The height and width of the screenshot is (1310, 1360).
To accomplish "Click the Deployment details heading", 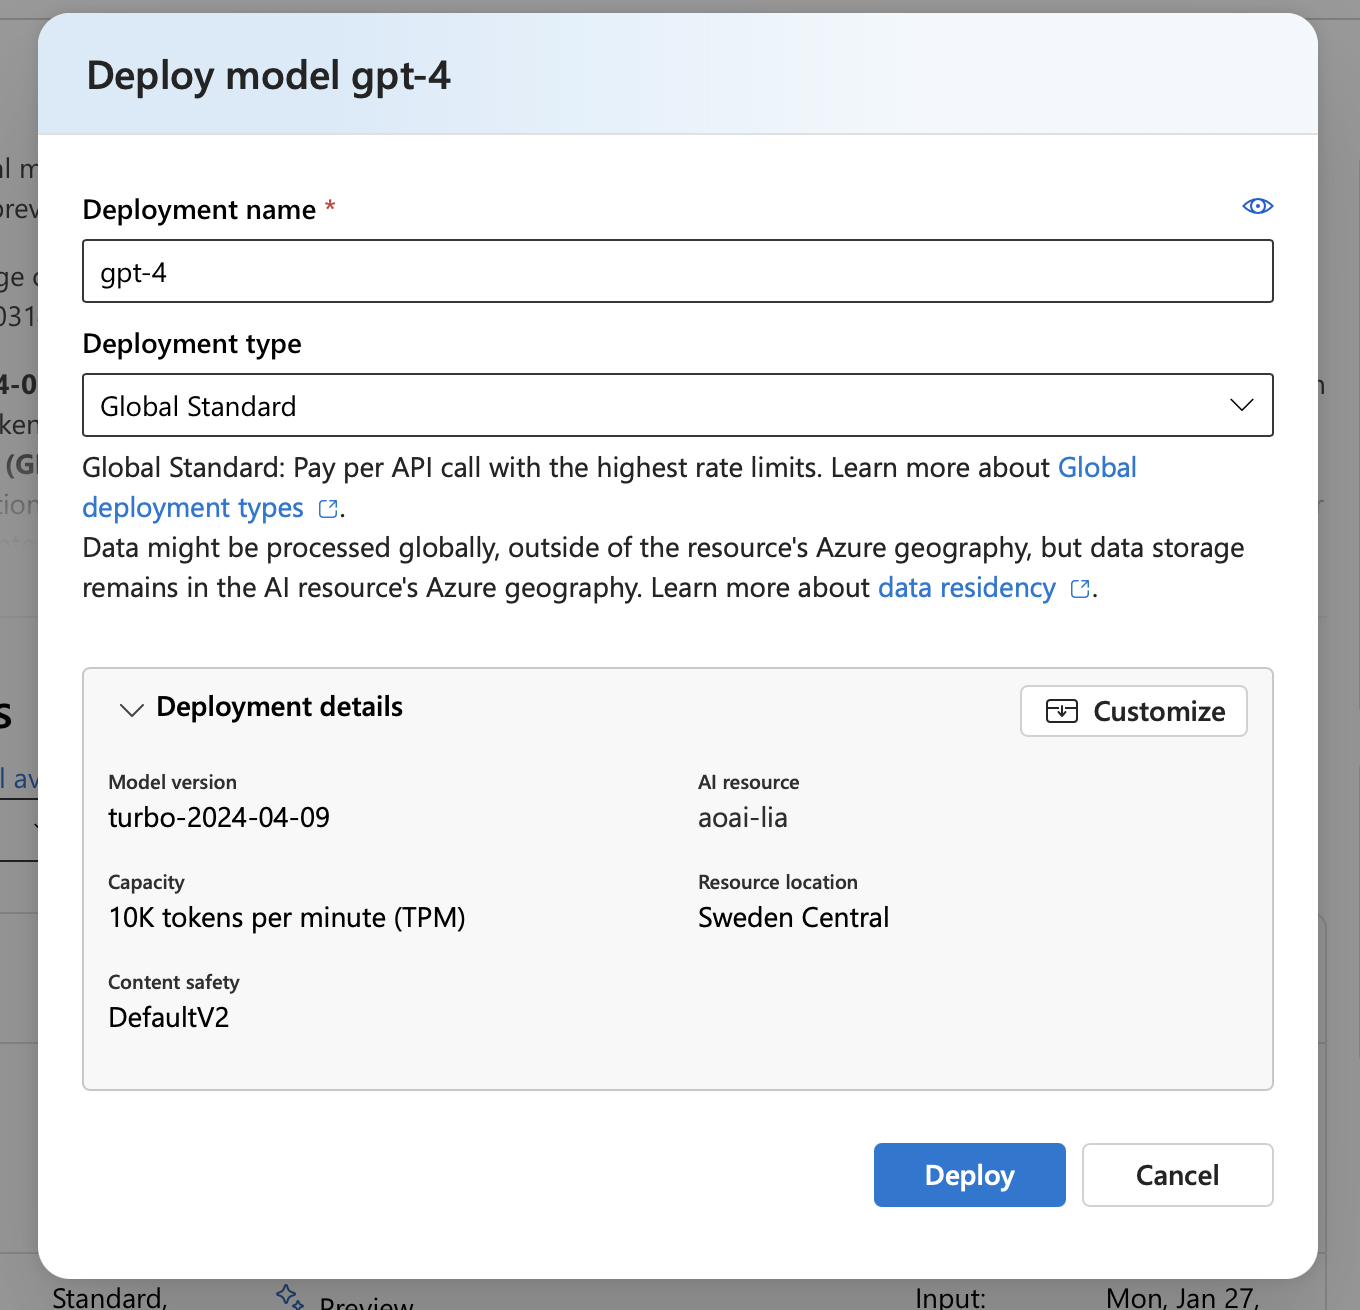I will tap(280, 707).
